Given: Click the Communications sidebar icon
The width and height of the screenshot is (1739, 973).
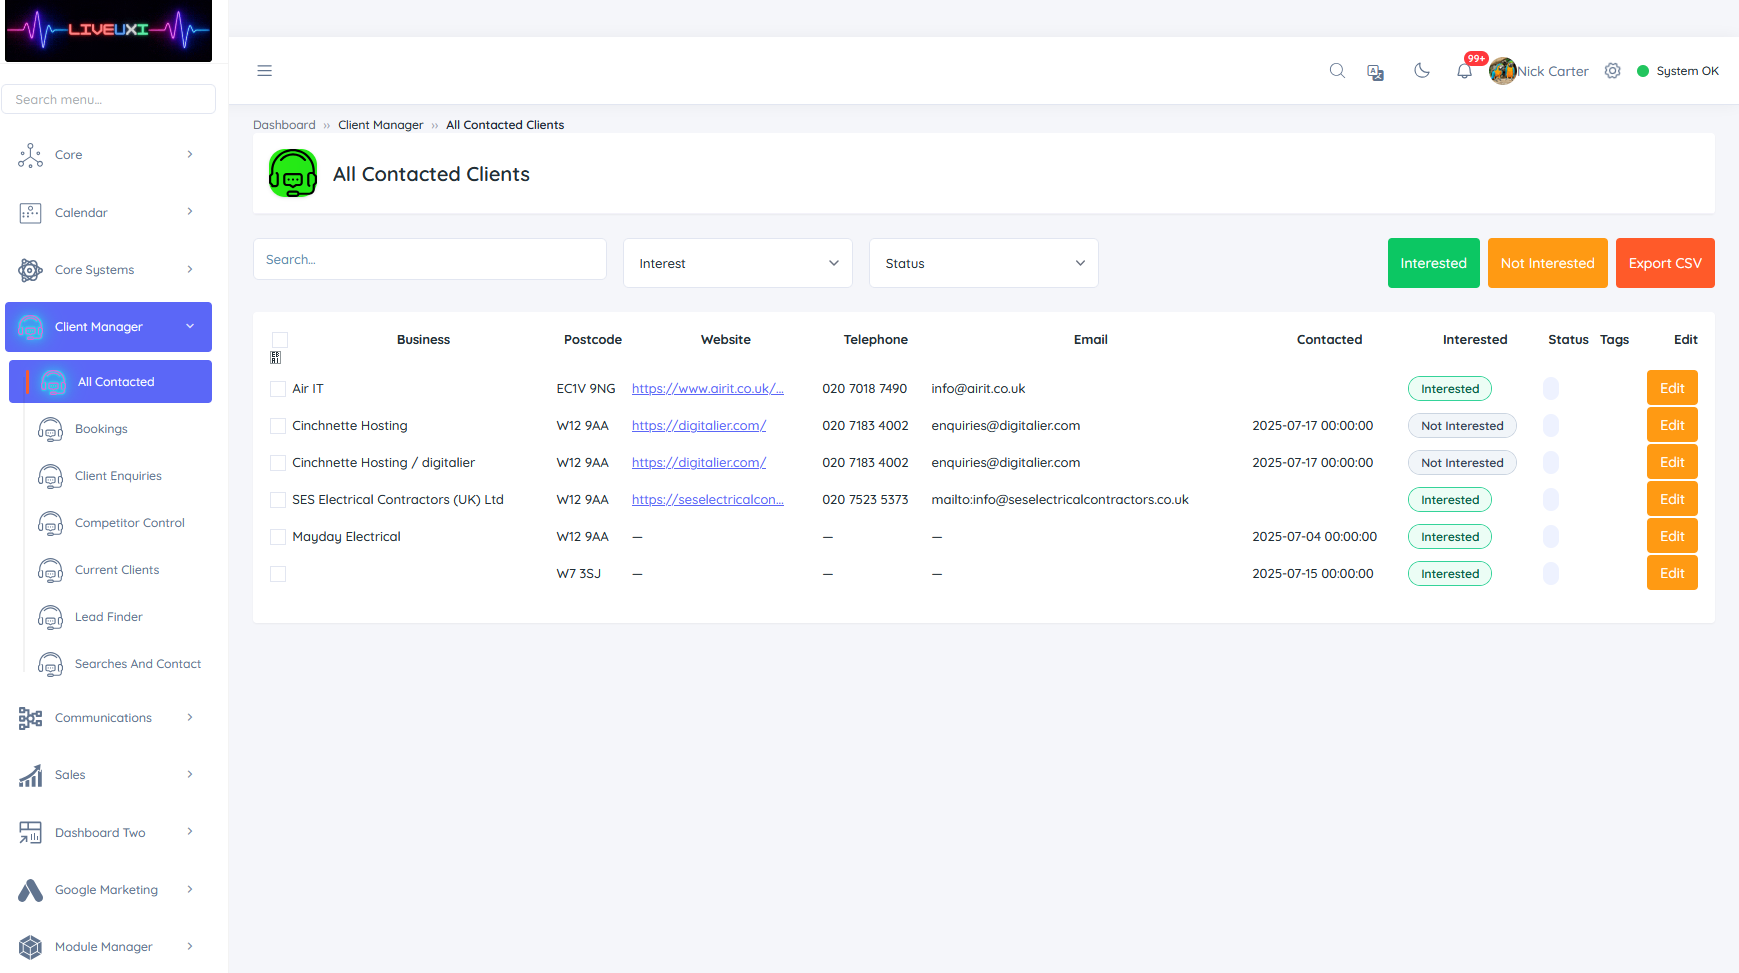Looking at the screenshot, I should tap(30, 718).
